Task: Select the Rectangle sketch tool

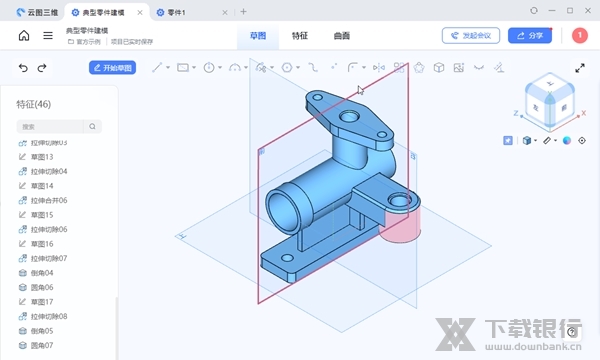Action: 183,68
